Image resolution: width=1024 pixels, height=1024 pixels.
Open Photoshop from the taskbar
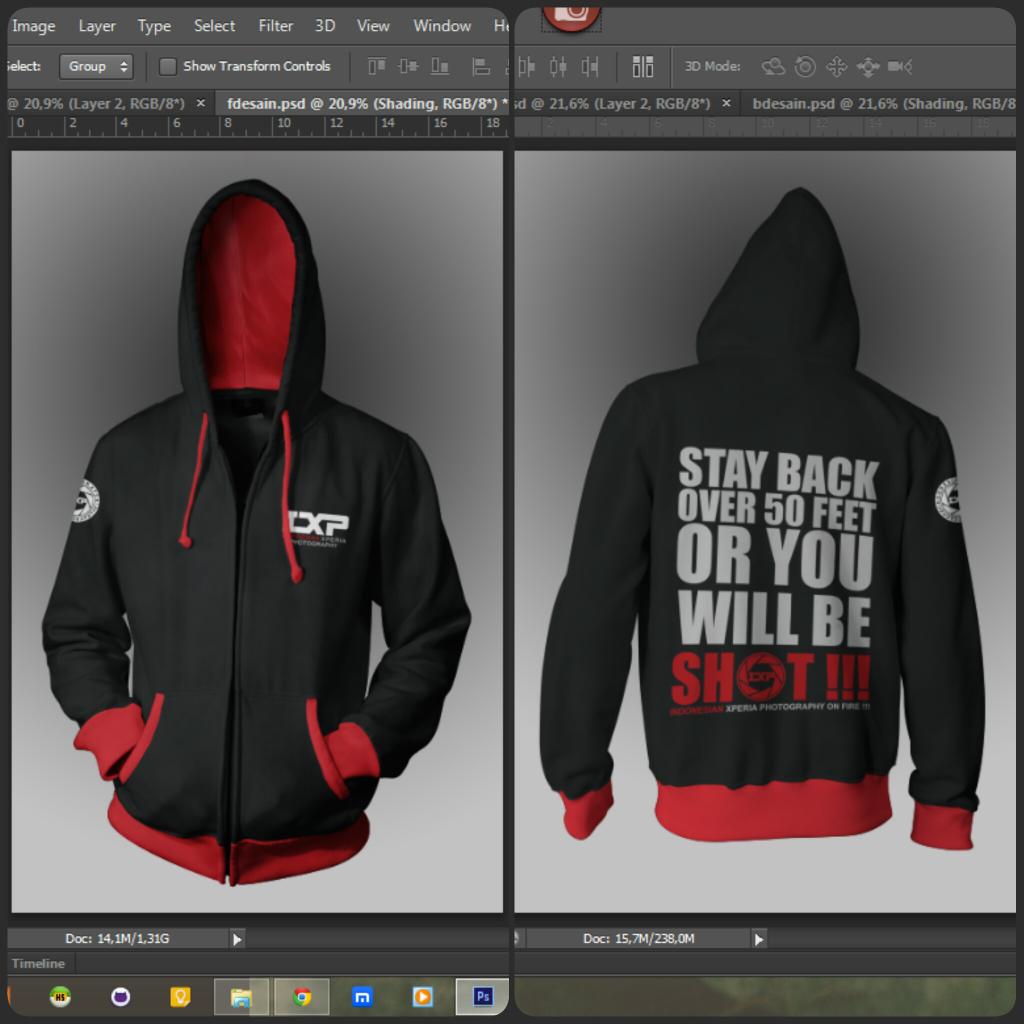click(483, 997)
